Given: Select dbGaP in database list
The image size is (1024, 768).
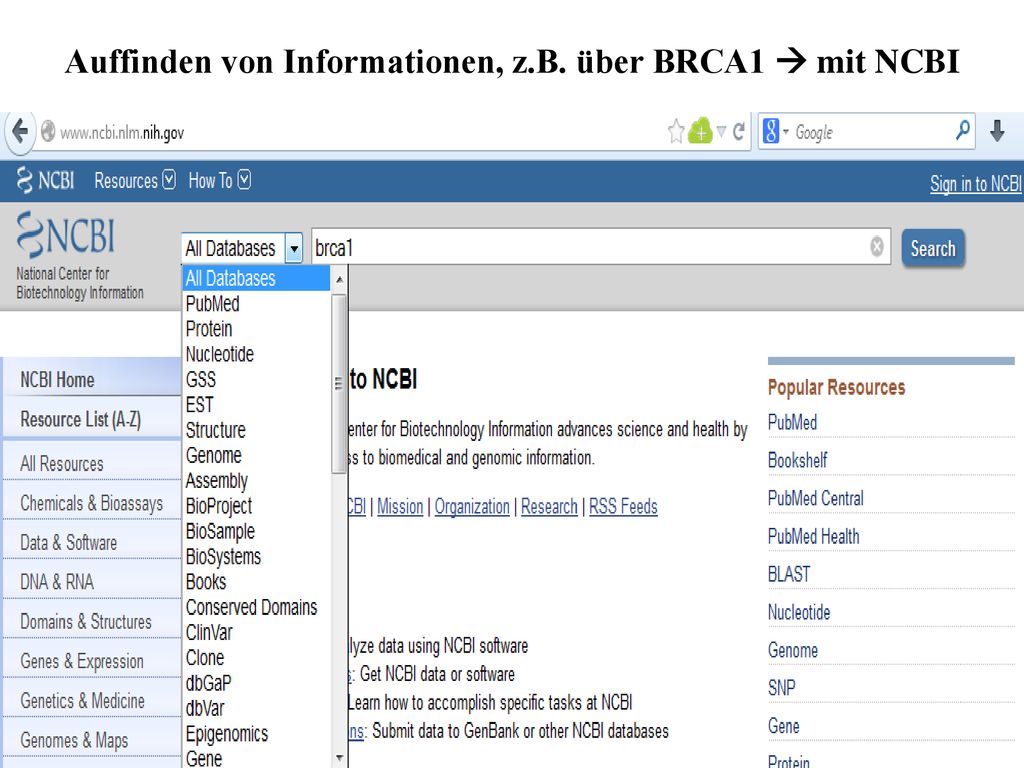Looking at the screenshot, I should pos(256,684).
